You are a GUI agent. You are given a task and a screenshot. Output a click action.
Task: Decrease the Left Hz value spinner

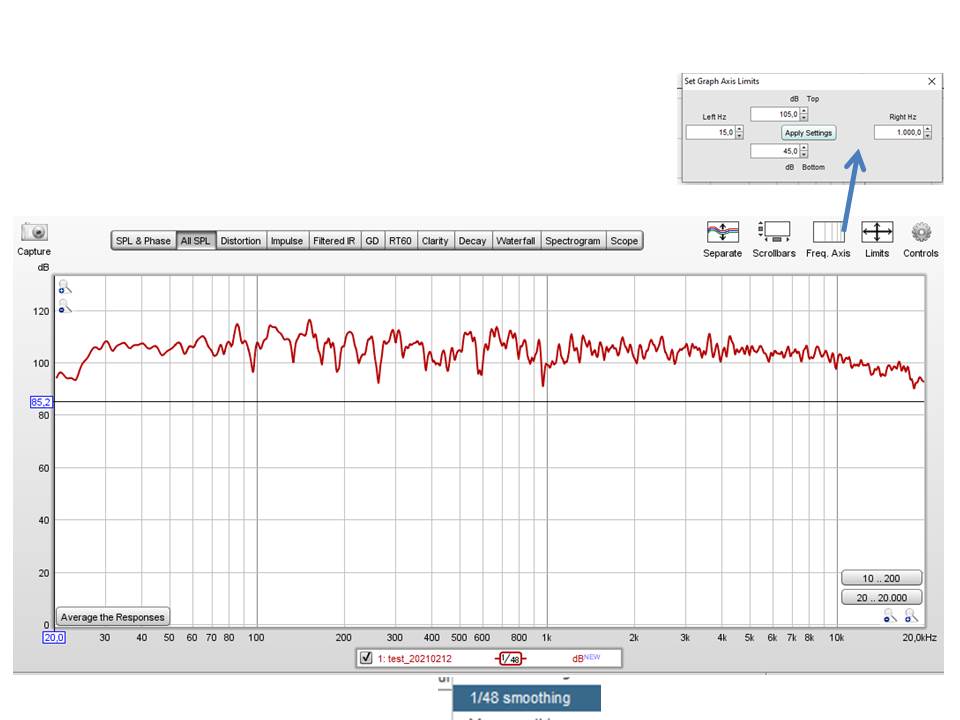pos(740,136)
